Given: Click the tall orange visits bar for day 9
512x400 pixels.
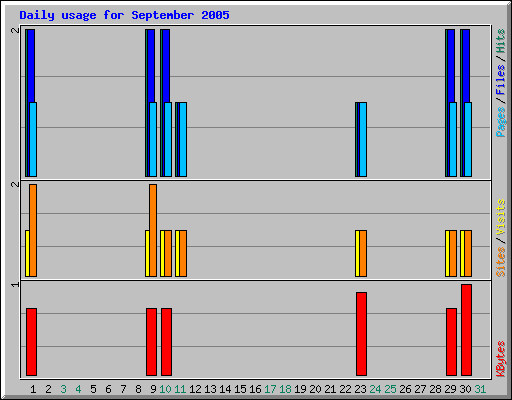Looking at the screenshot, I should (153, 230).
